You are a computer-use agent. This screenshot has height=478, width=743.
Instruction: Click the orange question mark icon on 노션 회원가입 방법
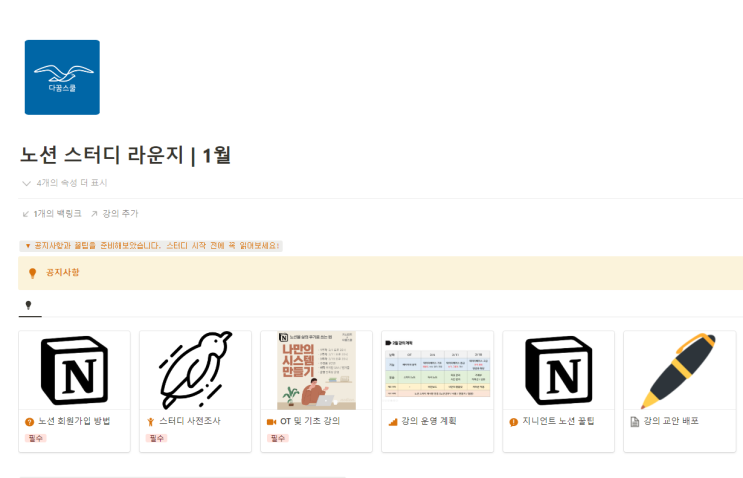coord(29,422)
